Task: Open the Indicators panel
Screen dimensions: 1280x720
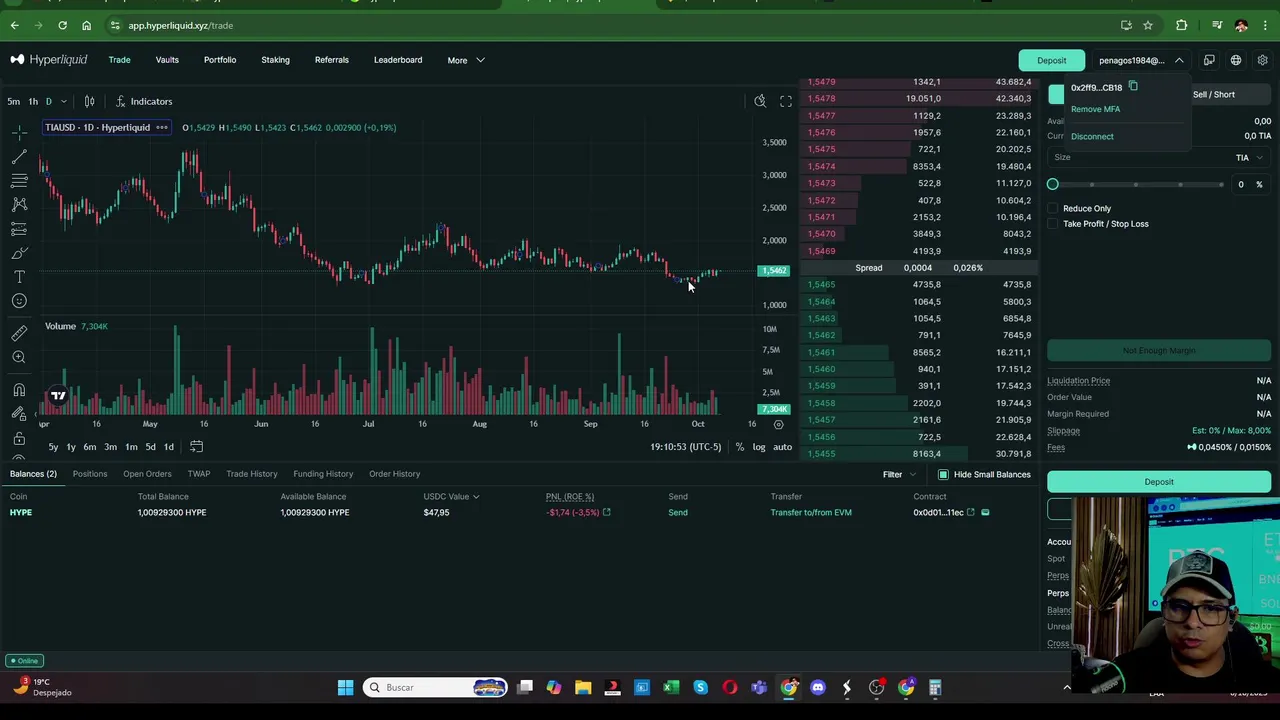Action: coord(143,101)
